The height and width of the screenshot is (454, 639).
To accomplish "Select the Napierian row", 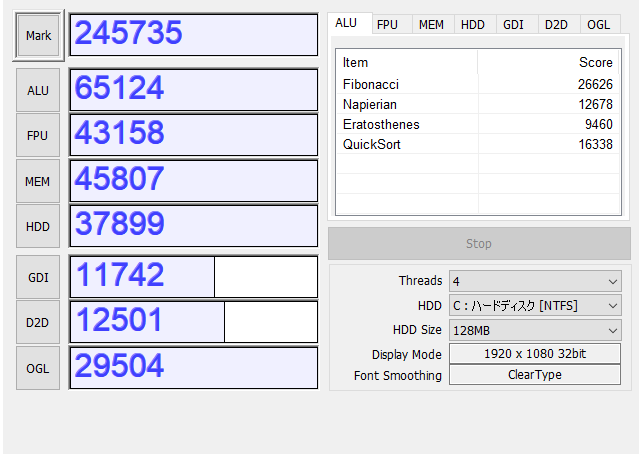I will click(478, 104).
